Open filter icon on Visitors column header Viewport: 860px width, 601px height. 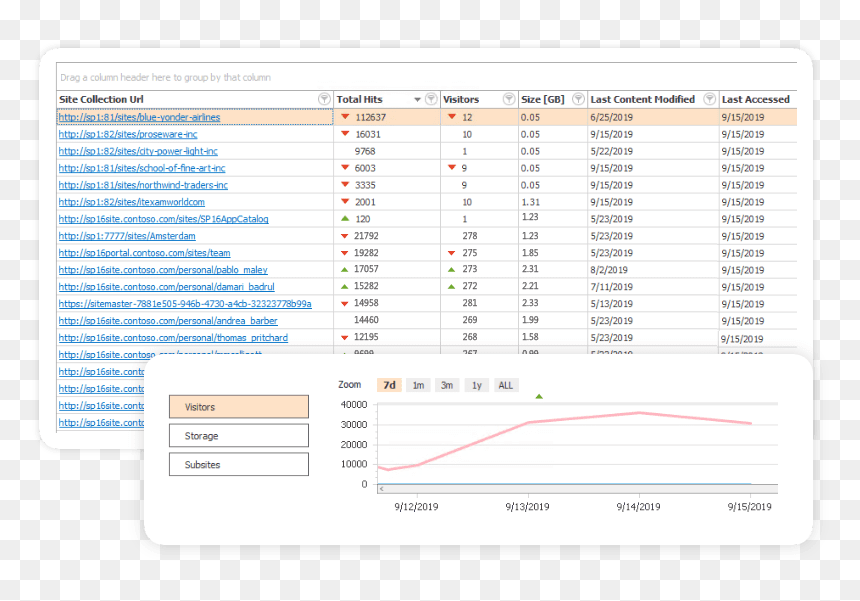tap(509, 99)
